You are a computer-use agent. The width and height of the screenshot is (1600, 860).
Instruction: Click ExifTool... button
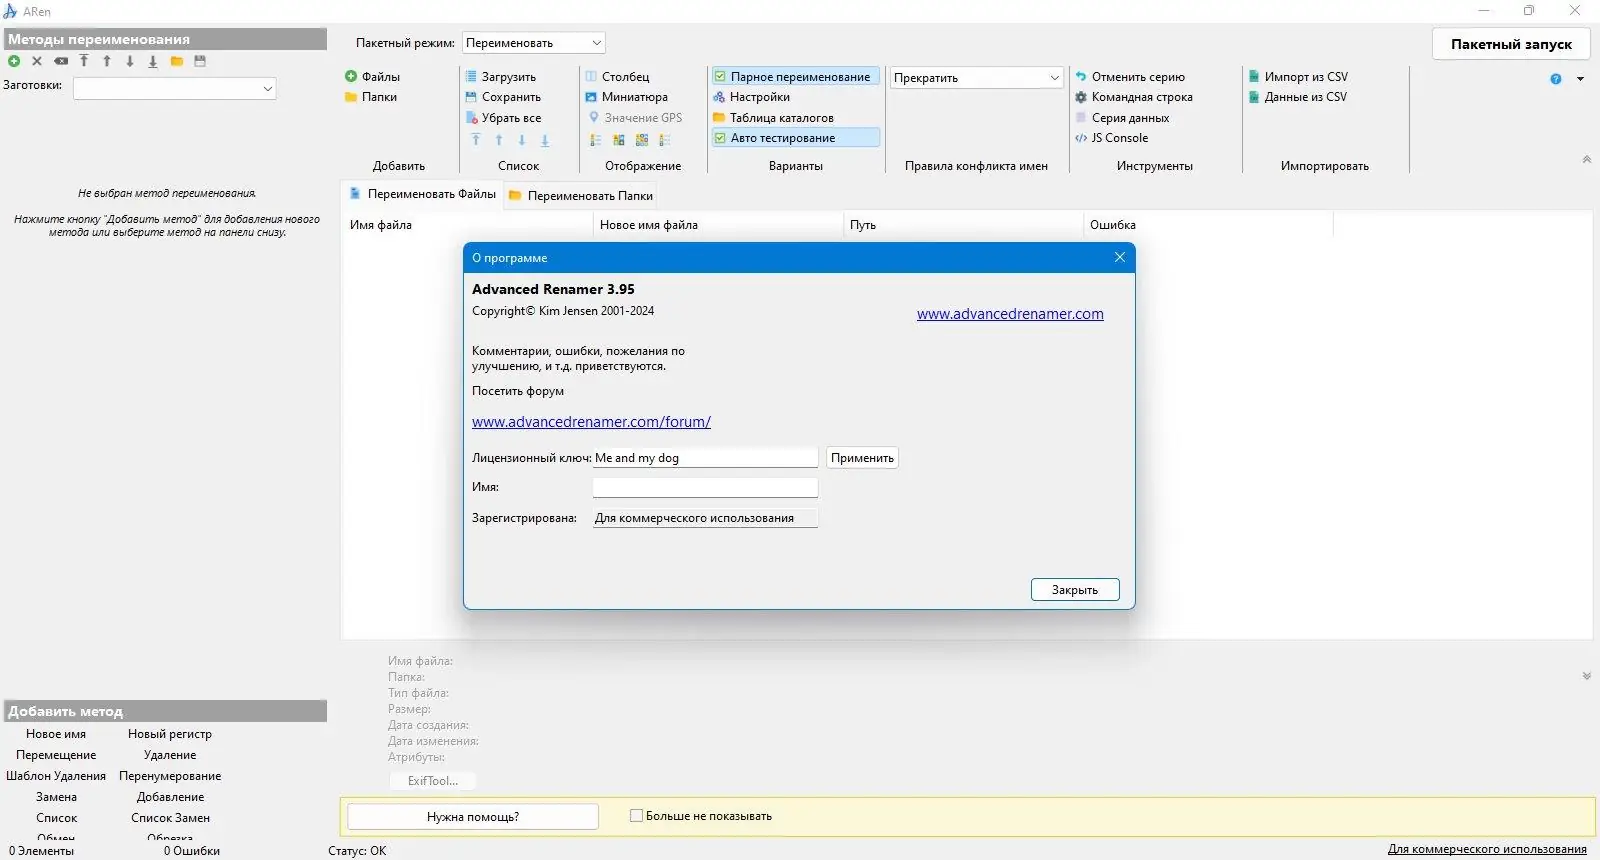click(x=432, y=781)
